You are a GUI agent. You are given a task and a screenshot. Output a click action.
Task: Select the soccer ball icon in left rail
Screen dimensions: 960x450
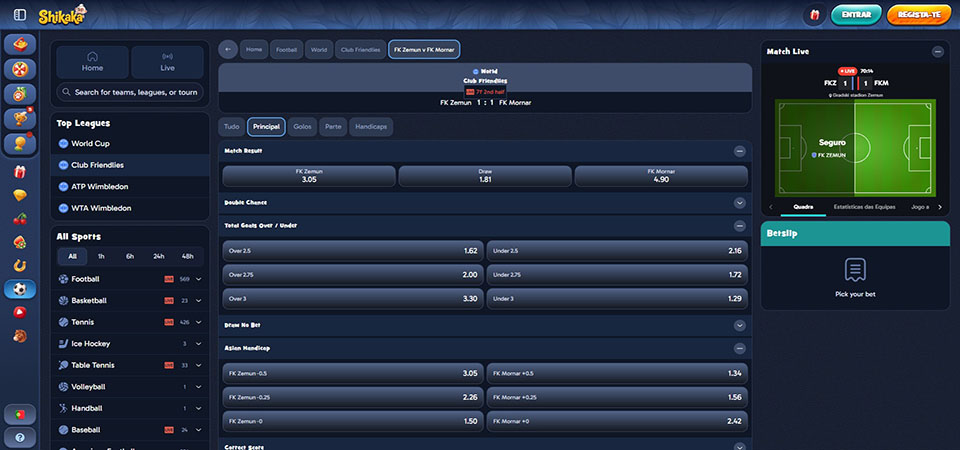tap(20, 289)
